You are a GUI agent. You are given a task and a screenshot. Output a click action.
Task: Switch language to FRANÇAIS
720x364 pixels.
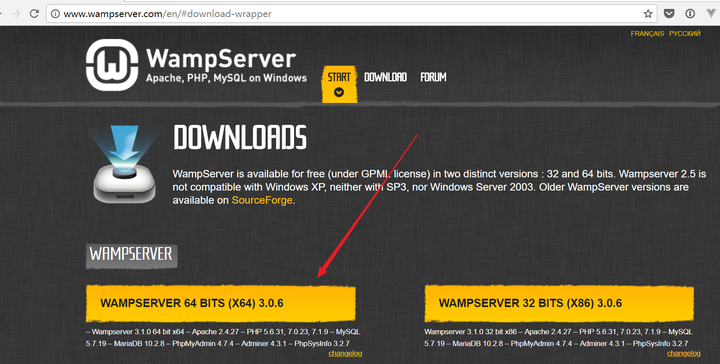click(x=647, y=34)
